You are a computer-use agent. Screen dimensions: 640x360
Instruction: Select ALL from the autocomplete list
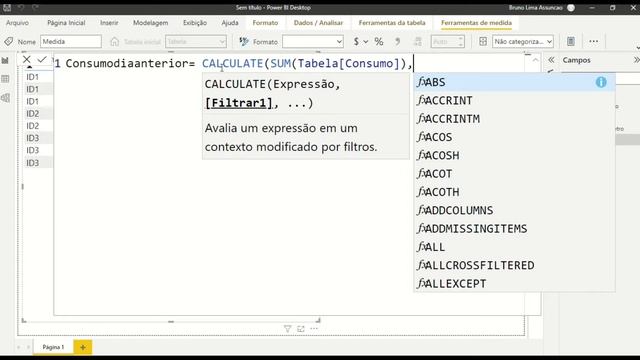click(514, 247)
